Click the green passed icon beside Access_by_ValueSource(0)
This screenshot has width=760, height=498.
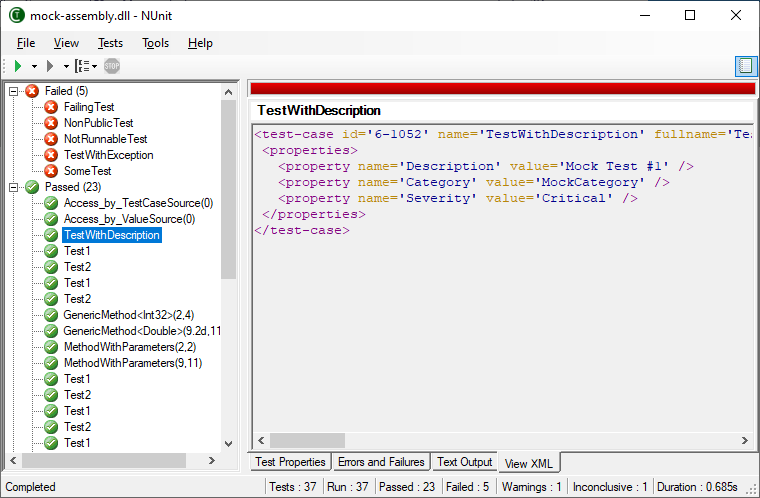coord(51,219)
